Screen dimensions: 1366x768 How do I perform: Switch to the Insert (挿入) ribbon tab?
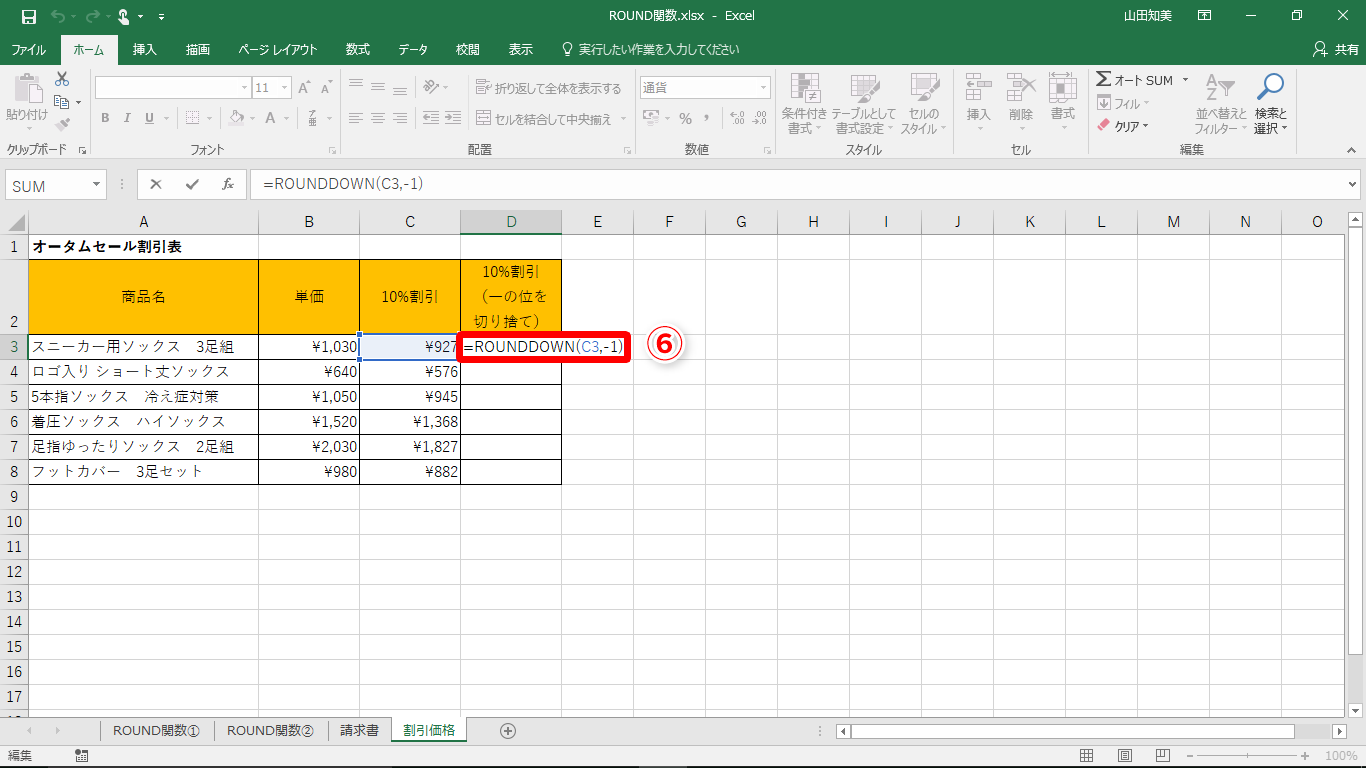(145, 49)
